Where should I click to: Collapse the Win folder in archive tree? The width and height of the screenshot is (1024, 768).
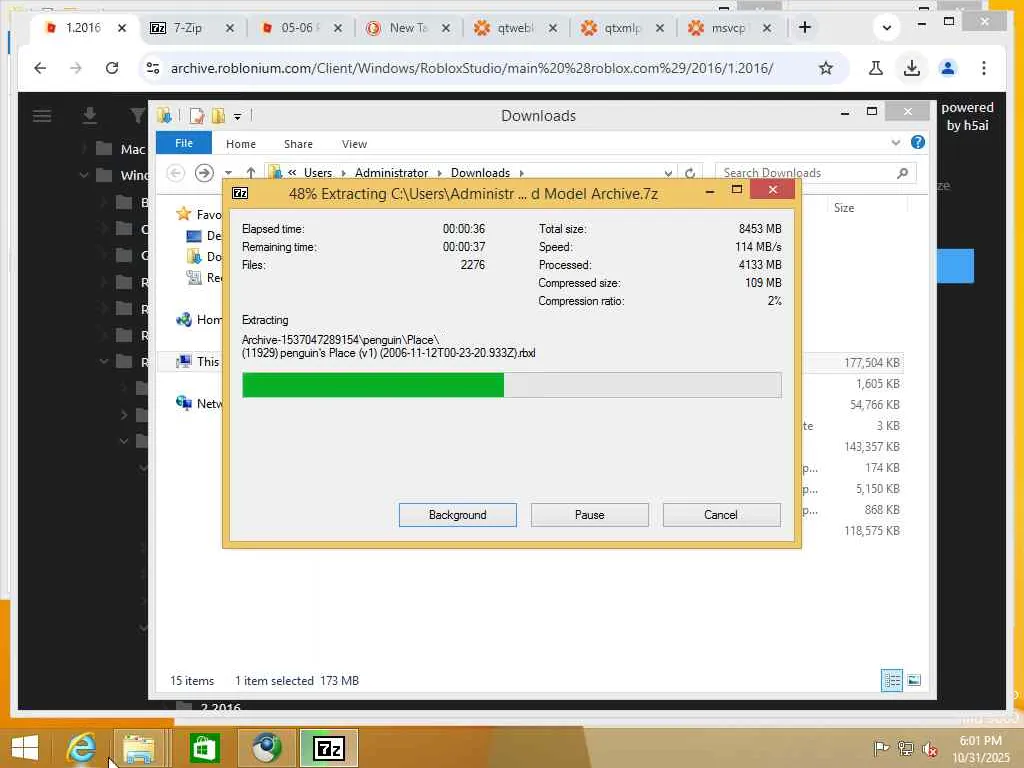tap(84, 175)
